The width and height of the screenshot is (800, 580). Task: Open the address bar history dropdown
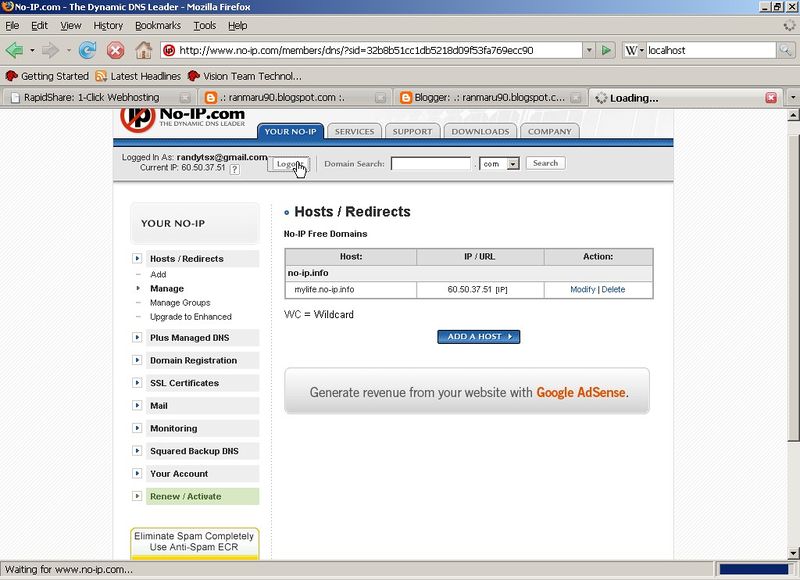pyautogui.click(x=589, y=50)
